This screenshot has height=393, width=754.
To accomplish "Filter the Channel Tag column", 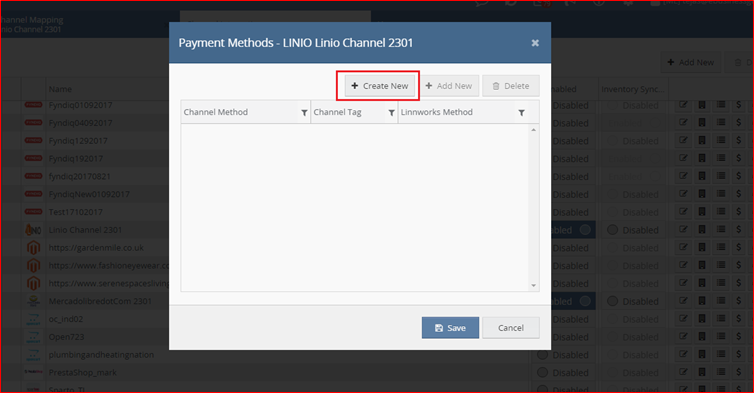I will pyautogui.click(x=391, y=113).
